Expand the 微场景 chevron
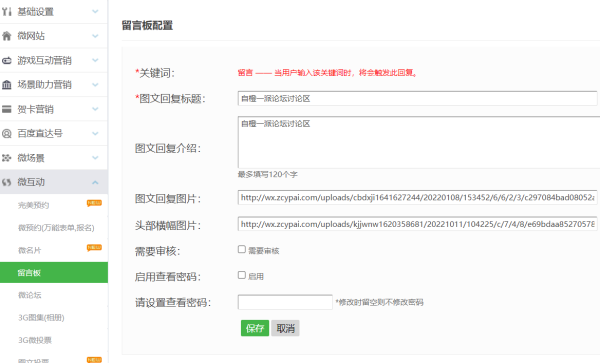The height and width of the screenshot is (363, 600). point(95,158)
